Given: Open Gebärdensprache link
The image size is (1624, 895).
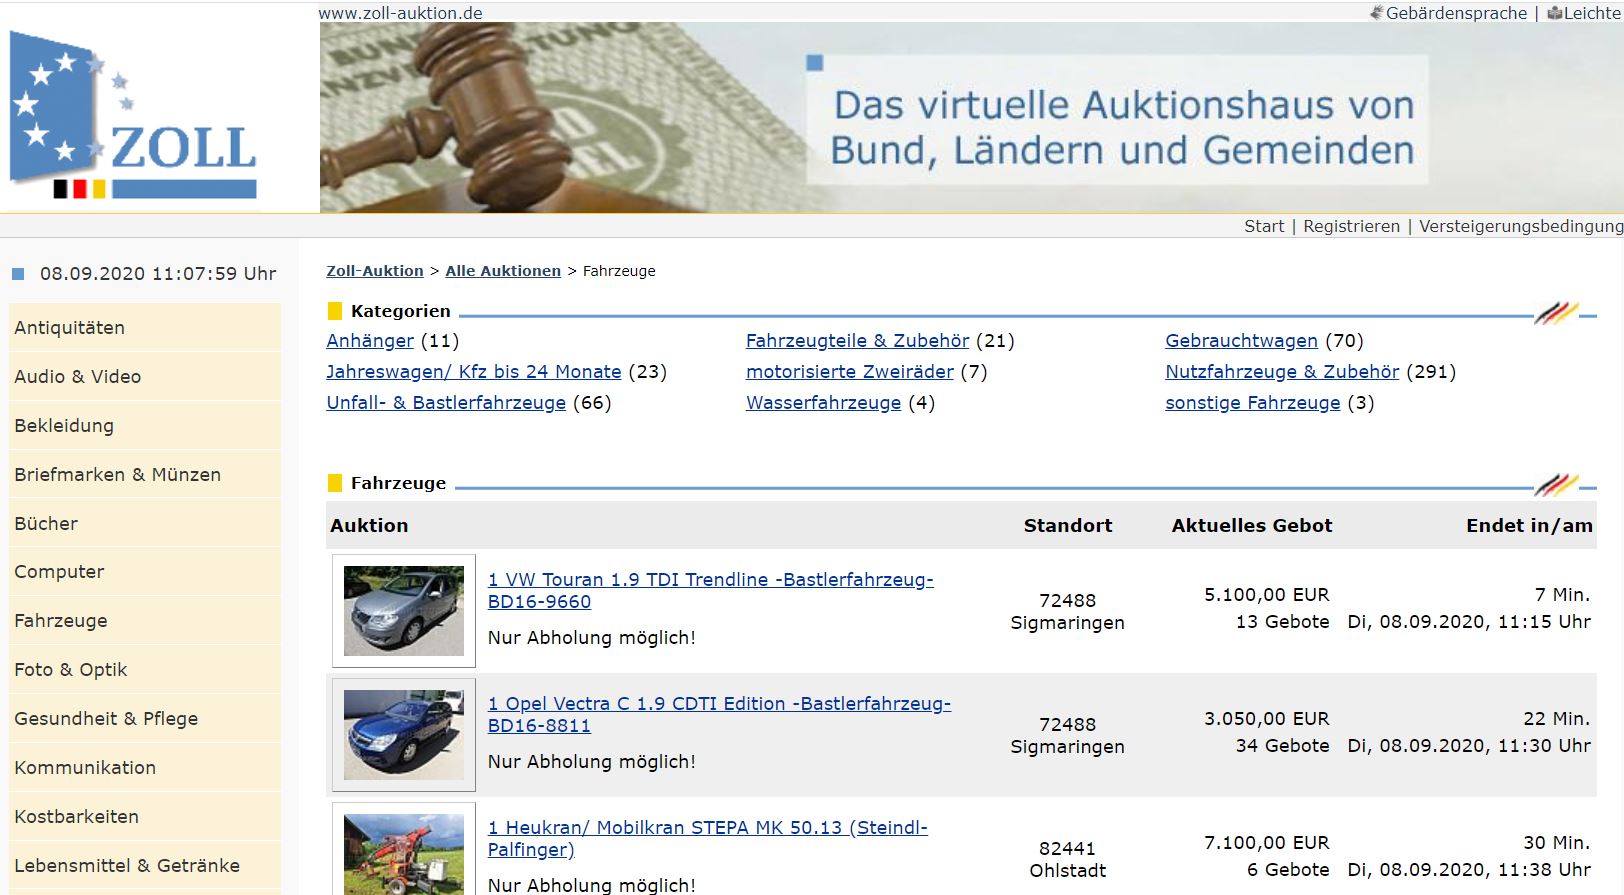Looking at the screenshot, I should click(1456, 13).
